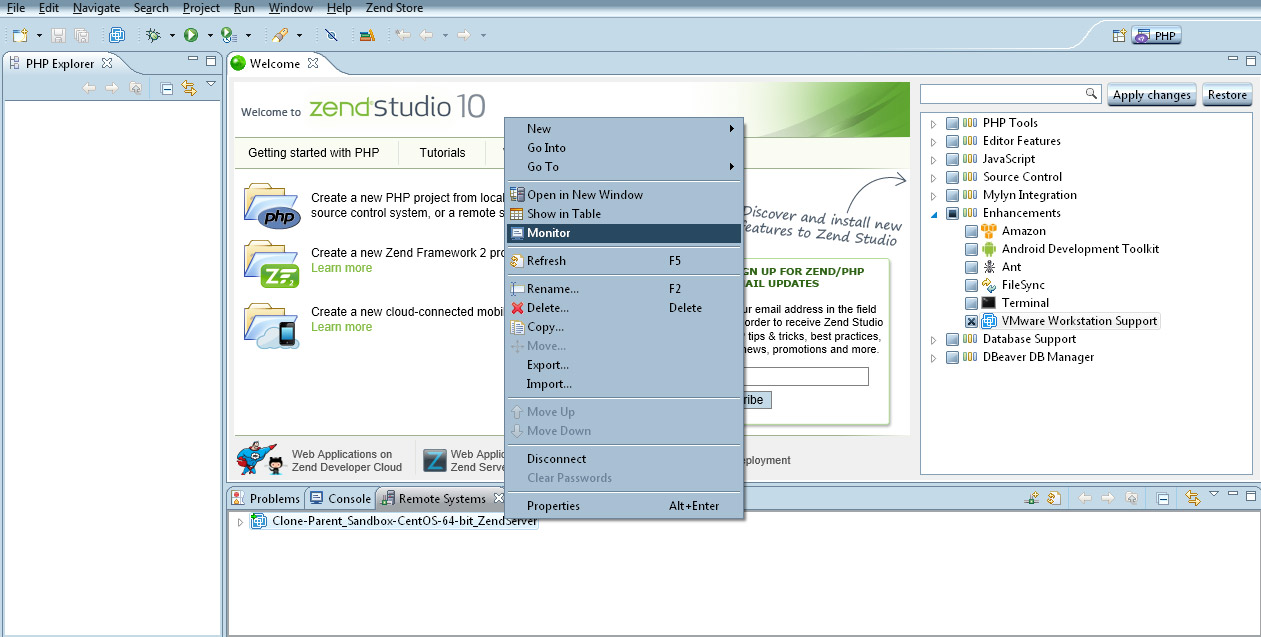Click the Zend Server Z icon
The width and height of the screenshot is (1261, 637).
[x=435, y=460]
